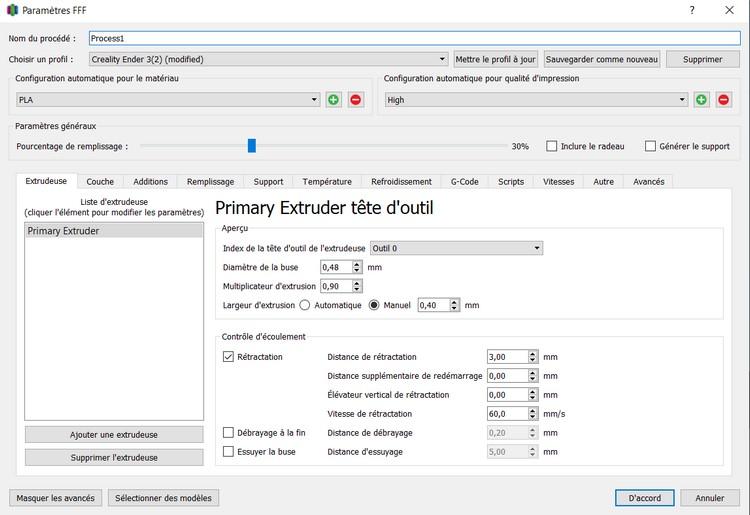The image size is (750, 515).
Task: Click the help question mark icon
Action: point(692,10)
